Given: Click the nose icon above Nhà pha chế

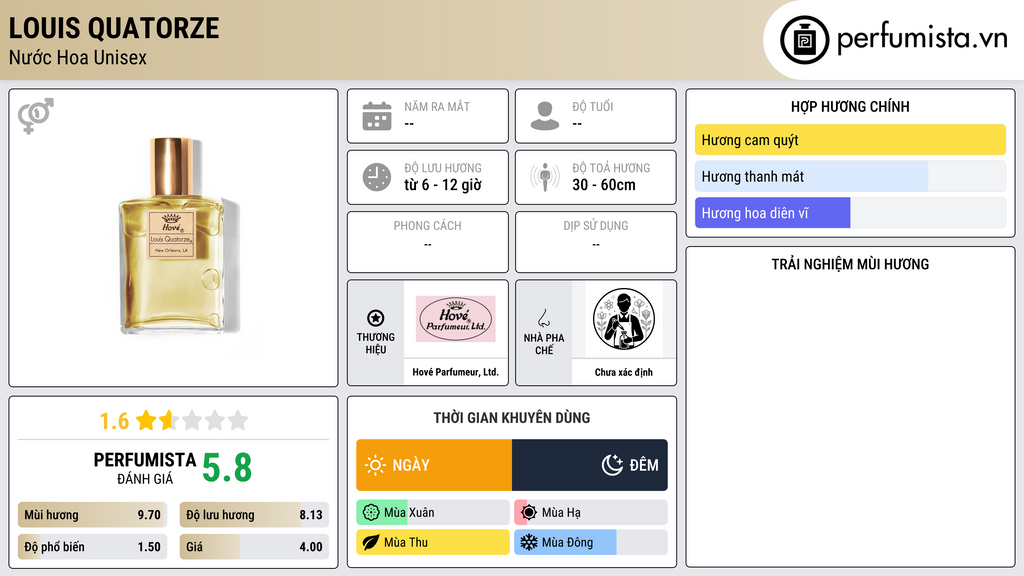Looking at the screenshot, I should (x=543, y=318).
